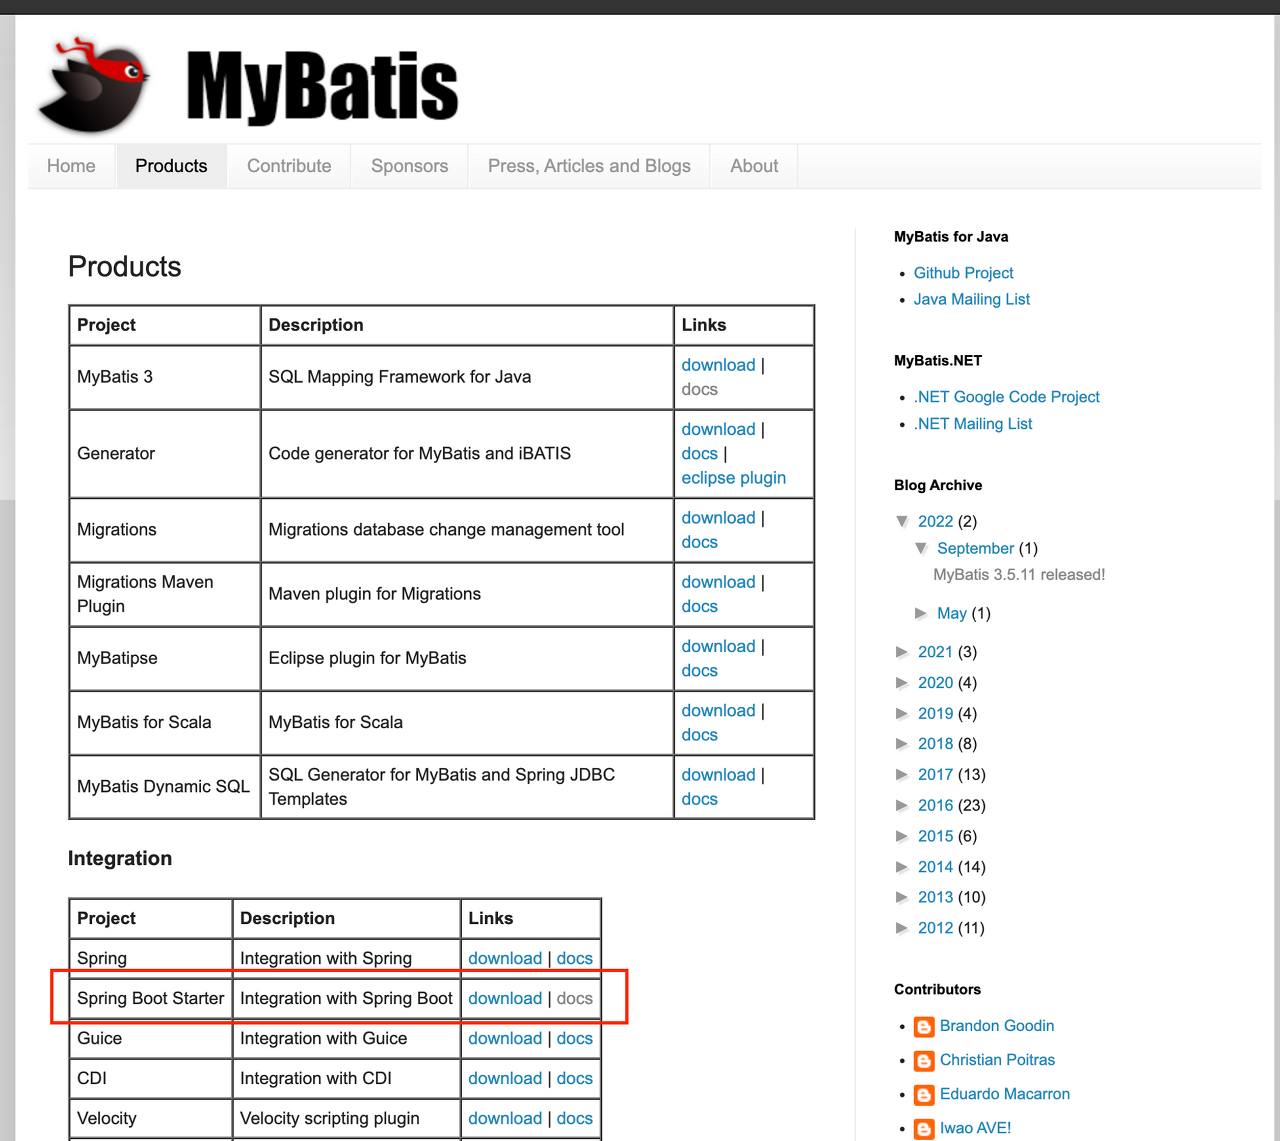Open docs link for Spring integration

574,958
